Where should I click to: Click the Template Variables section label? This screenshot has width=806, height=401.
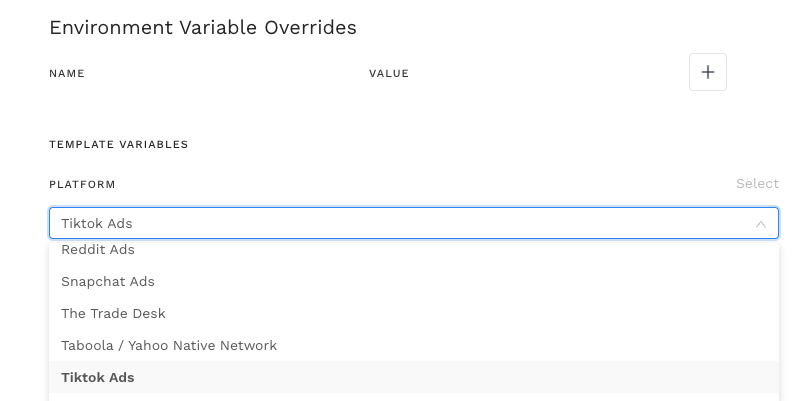coord(119,145)
